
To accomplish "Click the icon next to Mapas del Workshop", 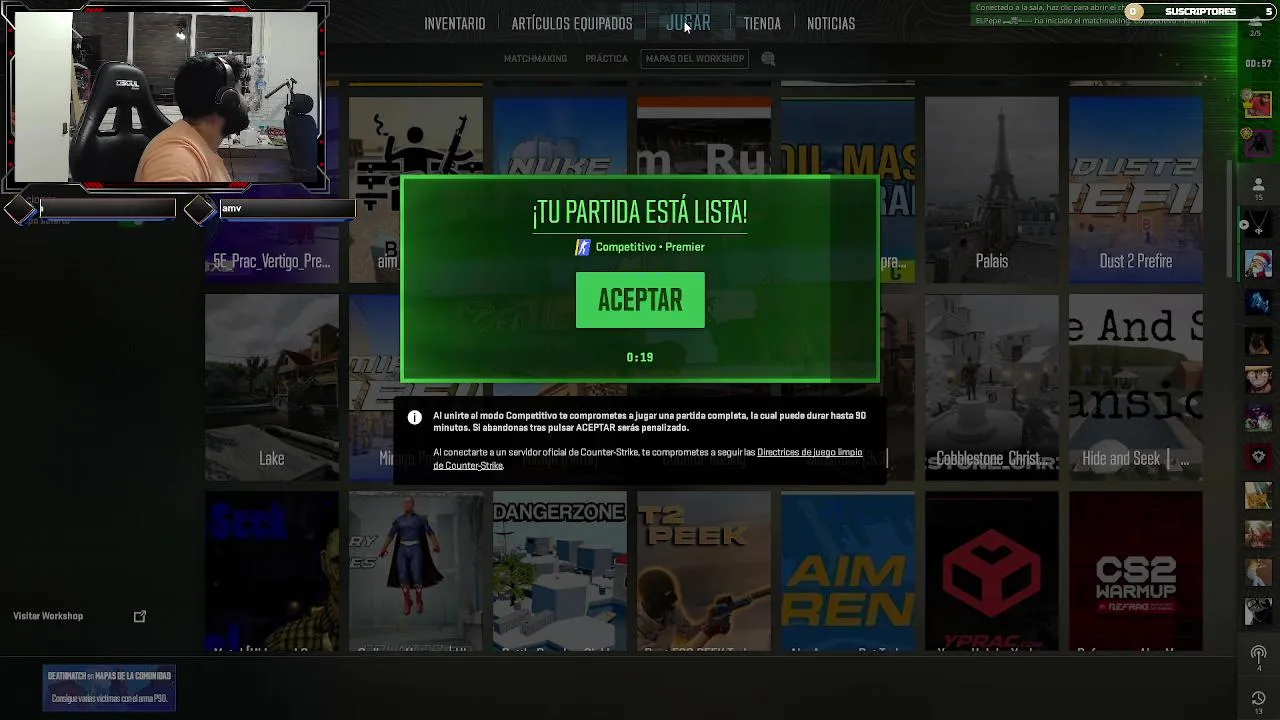I will pyautogui.click(x=768, y=59).
